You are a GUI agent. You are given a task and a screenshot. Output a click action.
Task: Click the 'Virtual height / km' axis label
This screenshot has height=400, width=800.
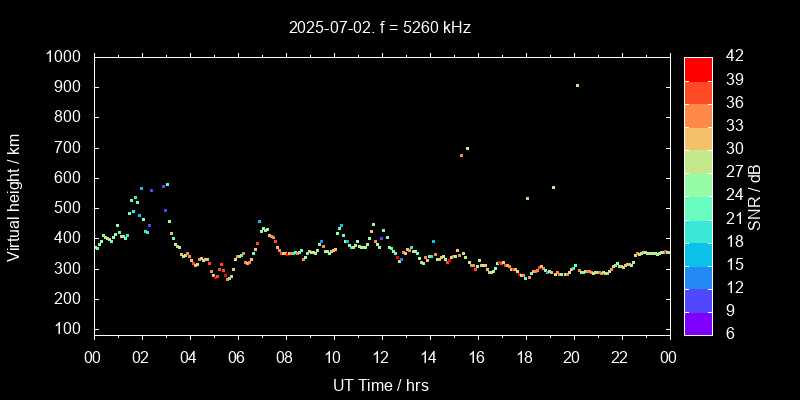click(14, 195)
